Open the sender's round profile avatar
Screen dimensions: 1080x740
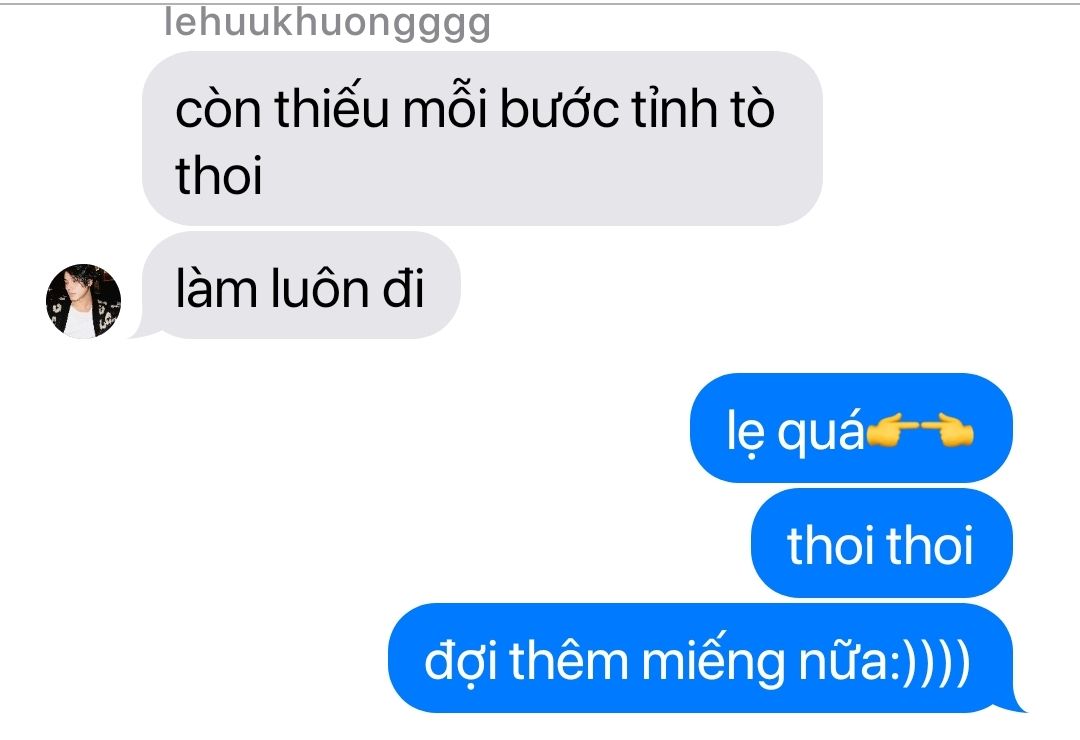(x=83, y=301)
